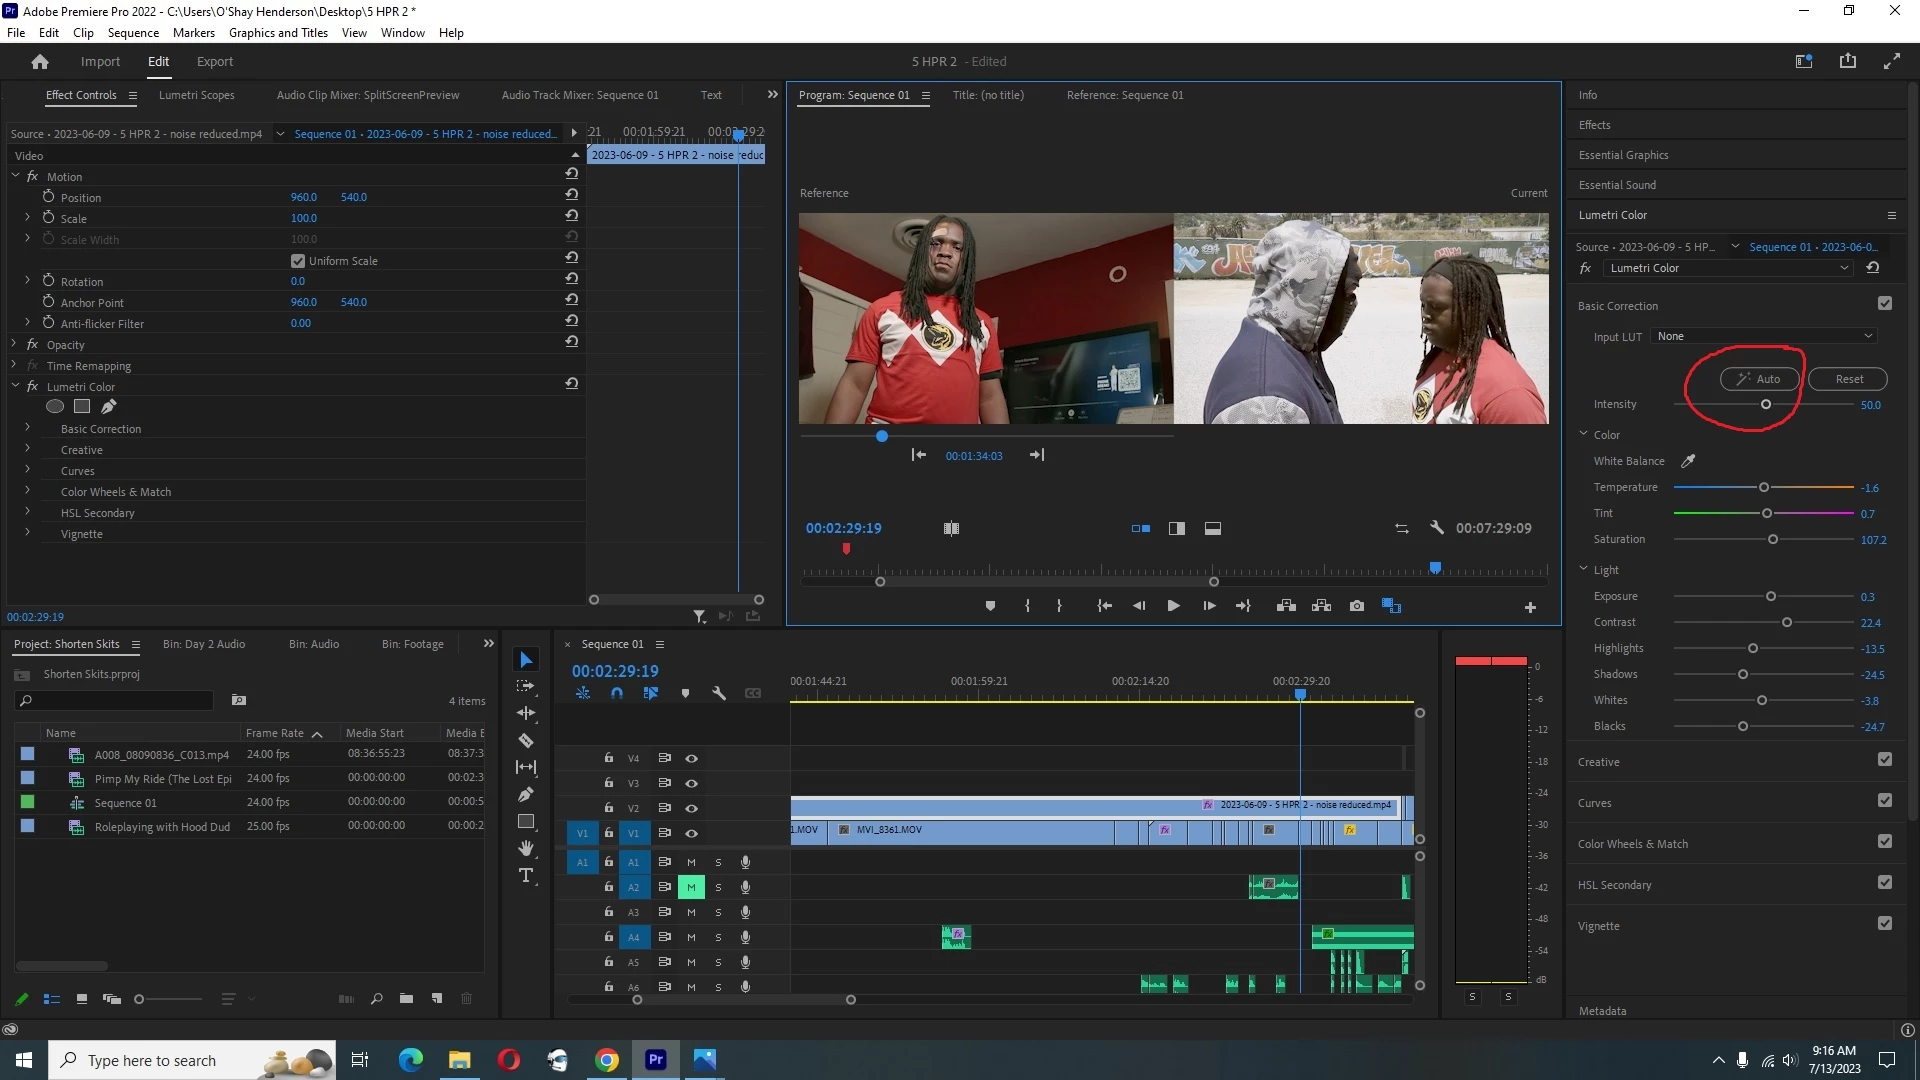Open the Input LUT dropdown
Image resolution: width=1920 pixels, height=1080 pixels.
[x=1764, y=336]
